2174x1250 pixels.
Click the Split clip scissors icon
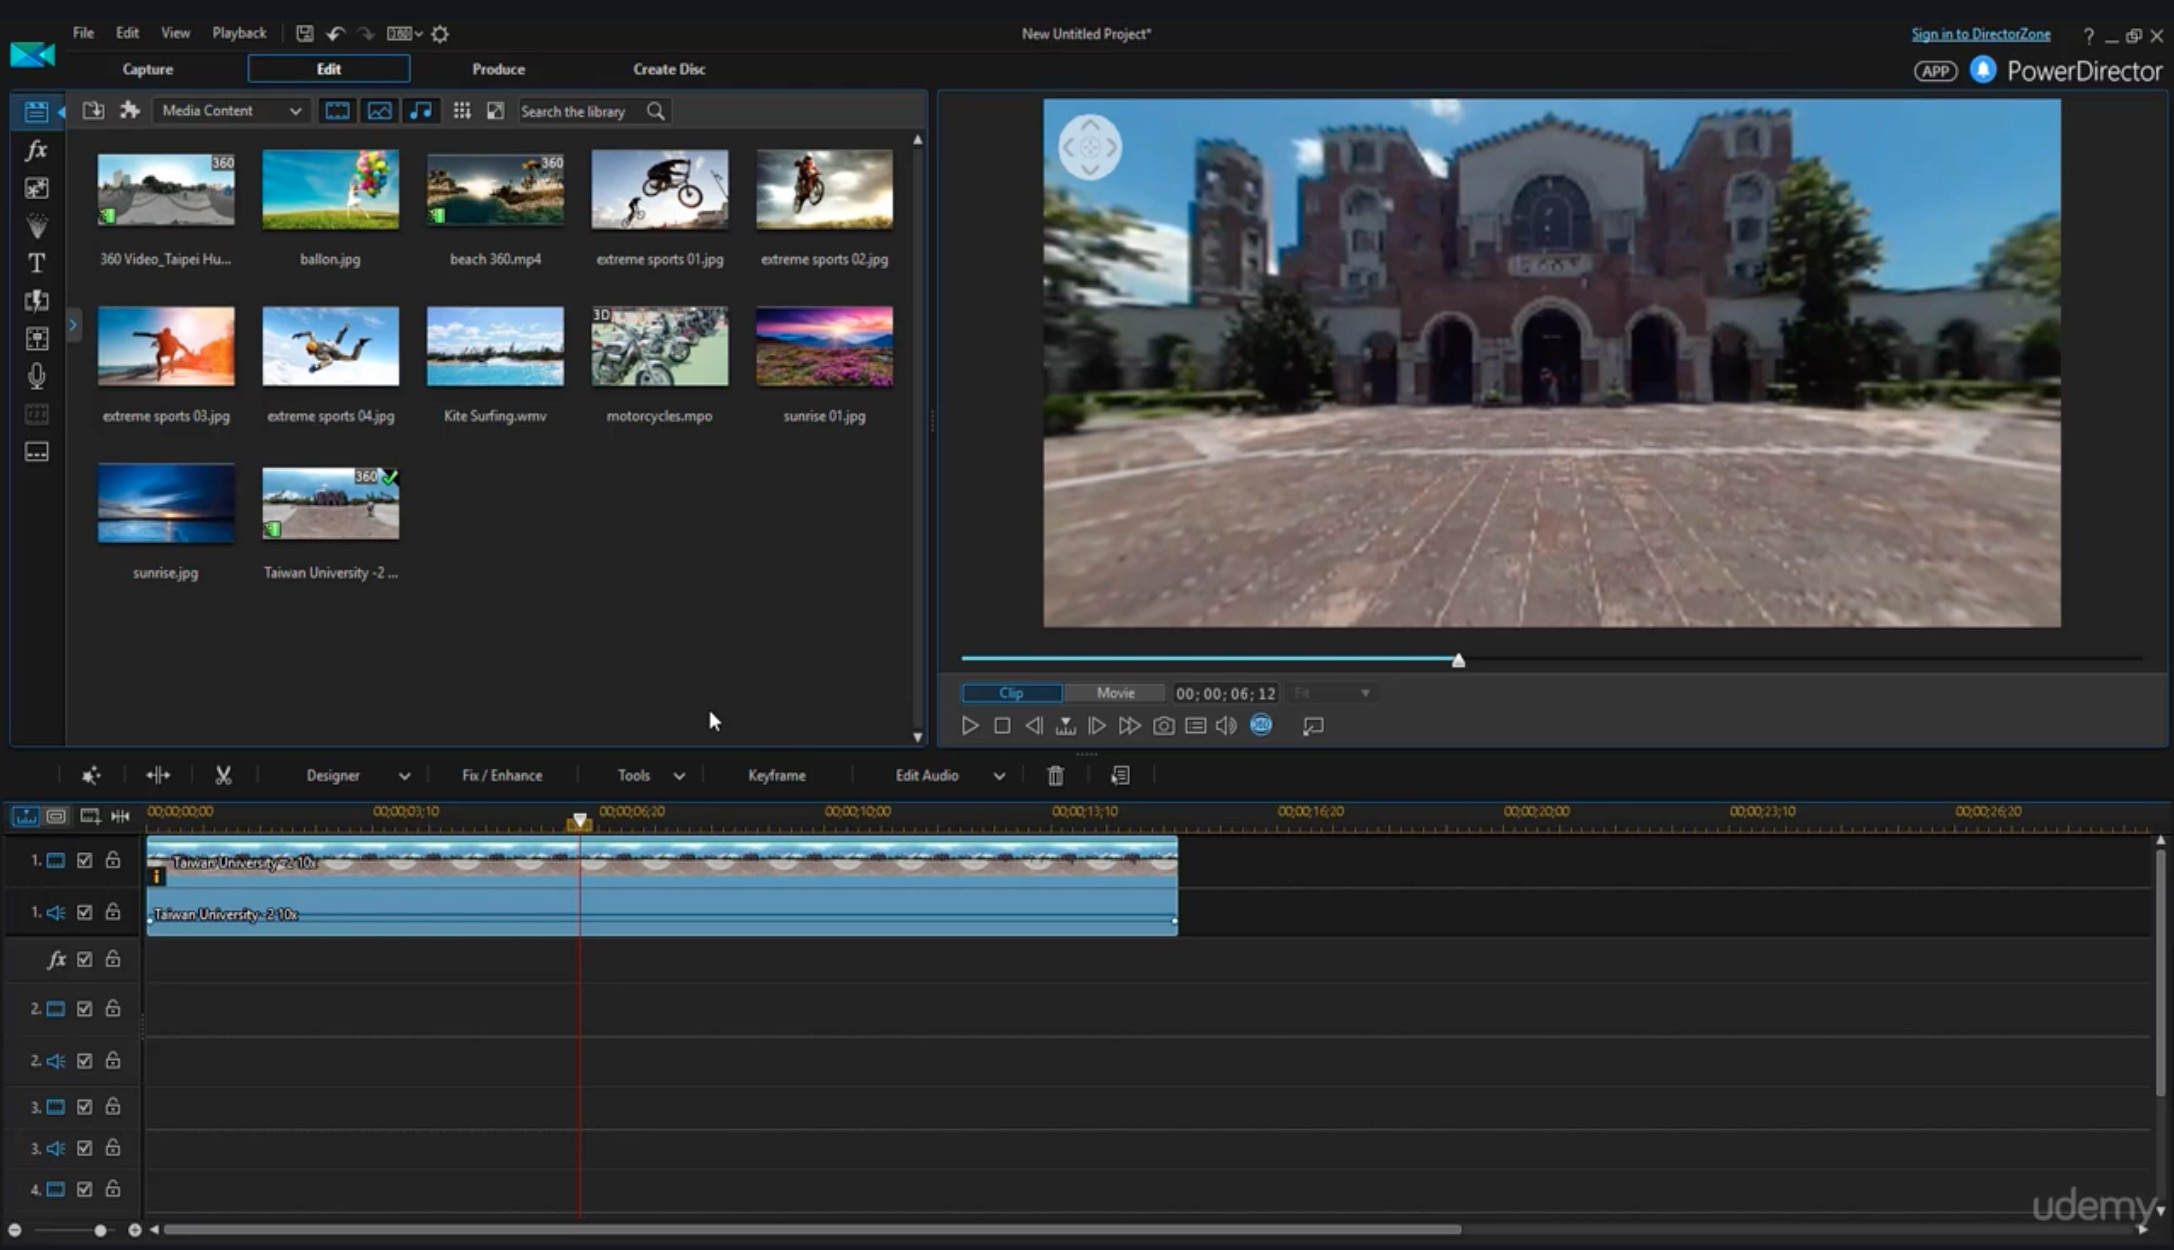pyautogui.click(x=223, y=775)
